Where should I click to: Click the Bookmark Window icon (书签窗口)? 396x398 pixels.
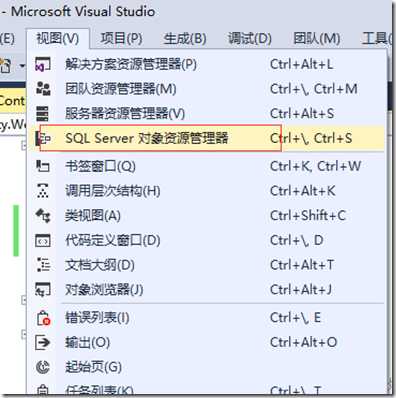point(43,166)
